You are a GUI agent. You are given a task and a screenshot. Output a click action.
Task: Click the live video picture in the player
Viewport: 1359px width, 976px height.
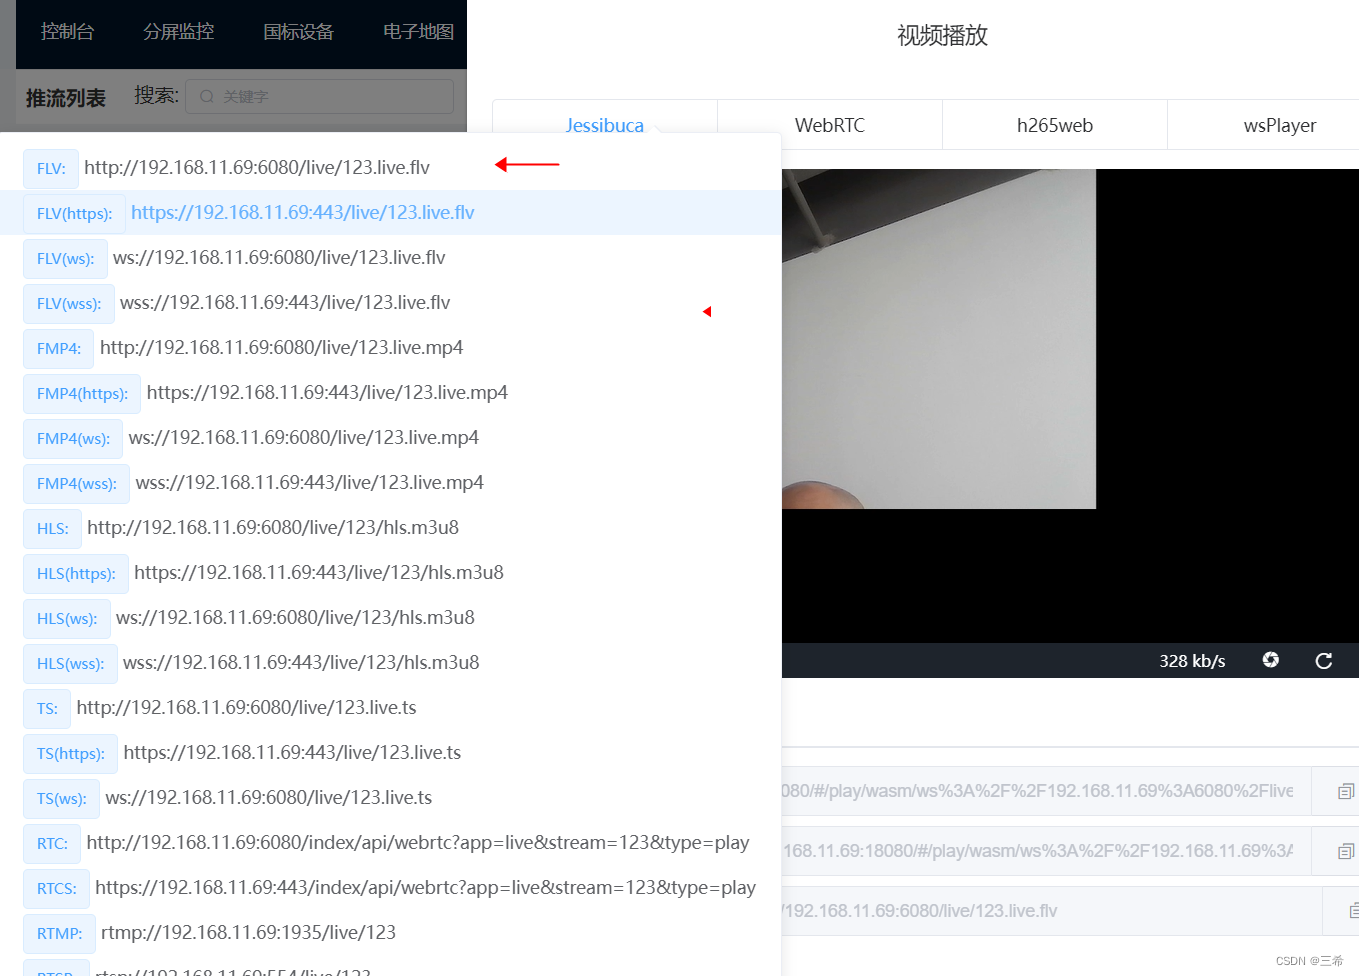coord(939,339)
